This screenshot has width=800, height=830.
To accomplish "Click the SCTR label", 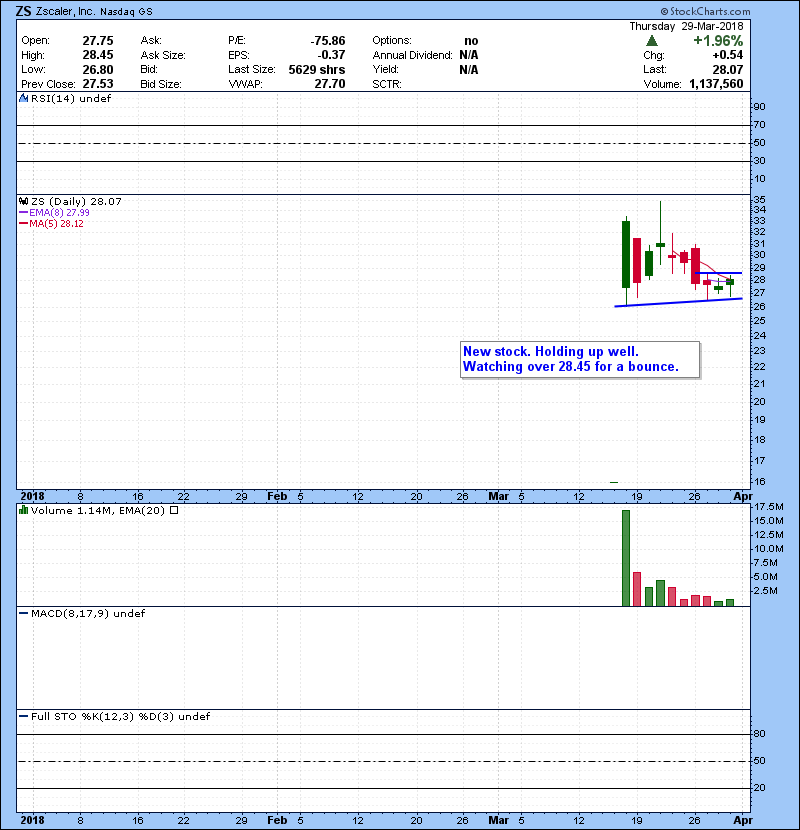I will coord(386,84).
